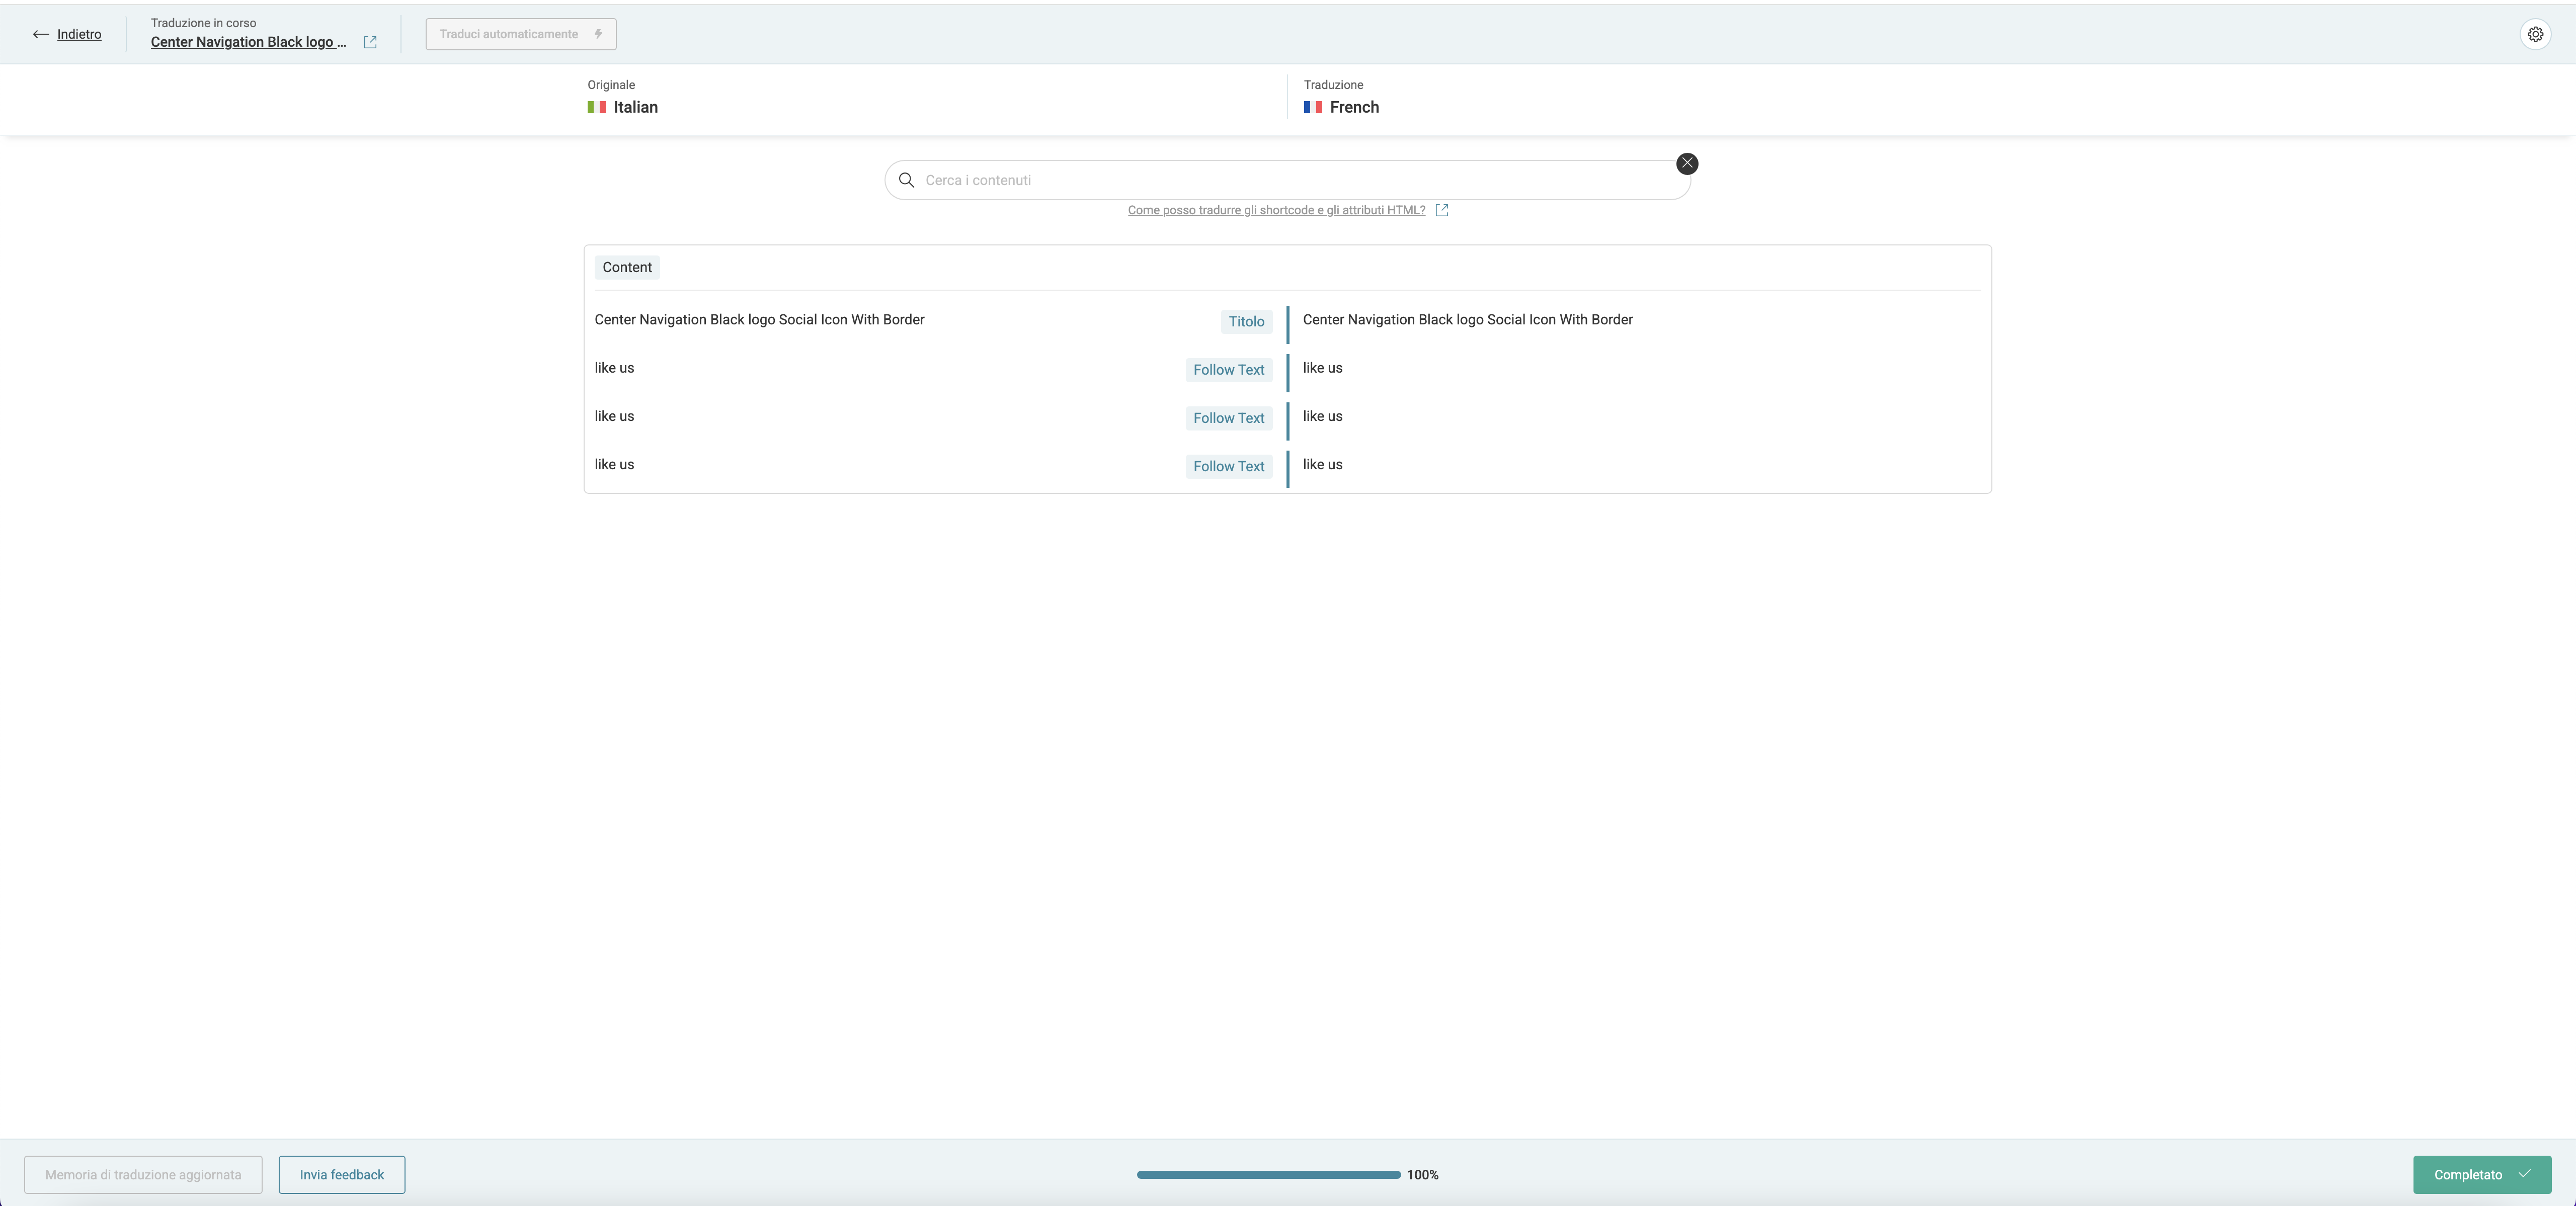This screenshot has height=1206, width=2576.
Task: Click the 100% translation progress bar
Action: [1268, 1175]
